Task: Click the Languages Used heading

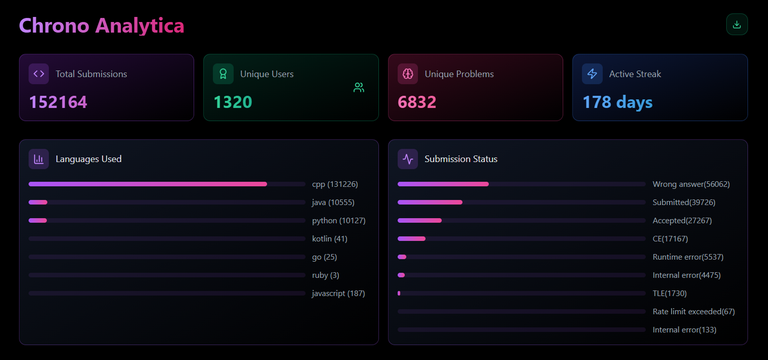Action: click(89, 159)
